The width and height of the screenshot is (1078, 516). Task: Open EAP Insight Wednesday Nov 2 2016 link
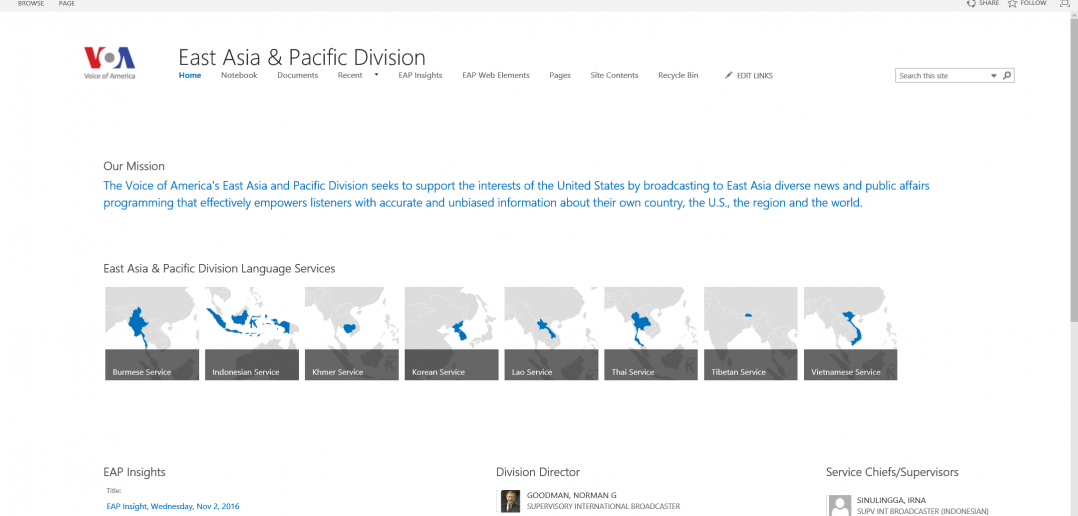173,506
